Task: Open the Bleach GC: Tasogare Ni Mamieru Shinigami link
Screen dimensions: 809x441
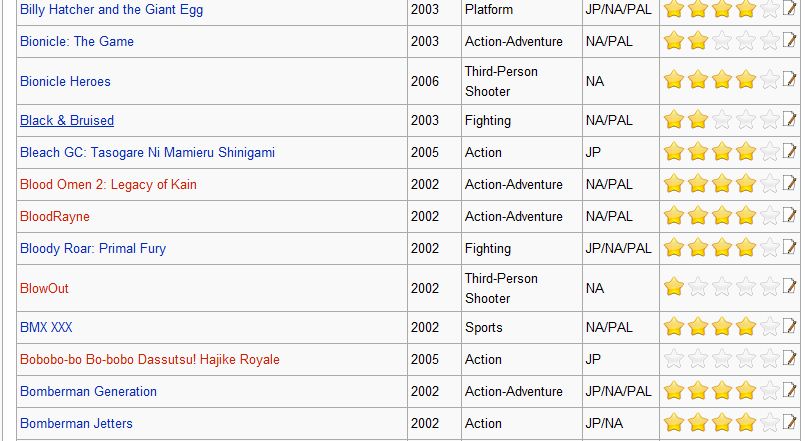Action: point(147,153)
